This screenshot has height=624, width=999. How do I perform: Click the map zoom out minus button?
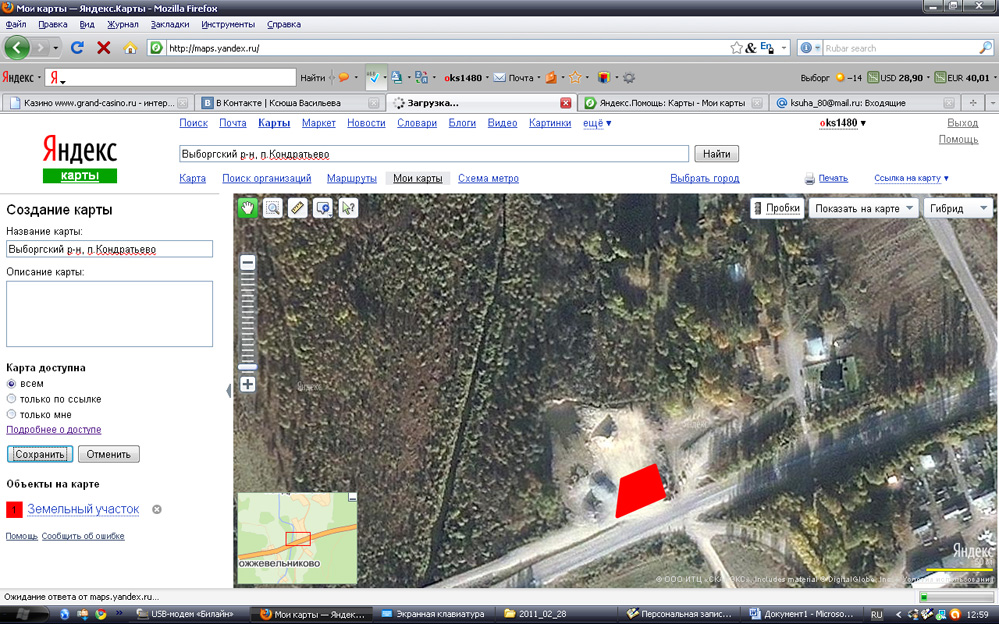247,262
